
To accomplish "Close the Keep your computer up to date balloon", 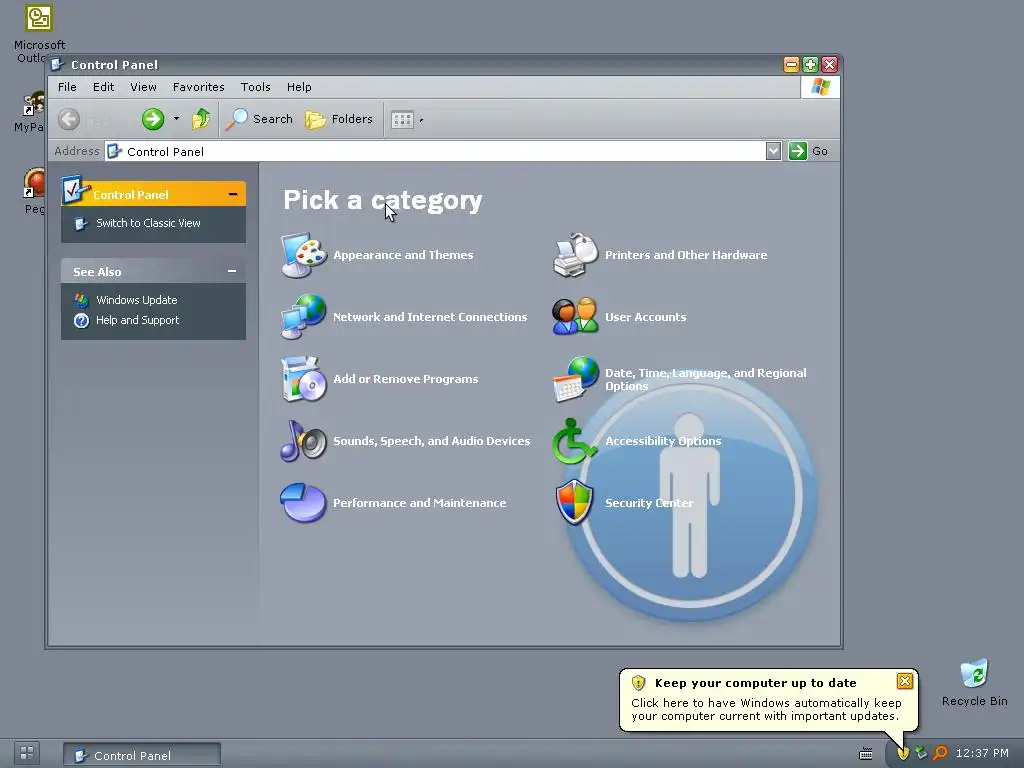I will [904, 681].
